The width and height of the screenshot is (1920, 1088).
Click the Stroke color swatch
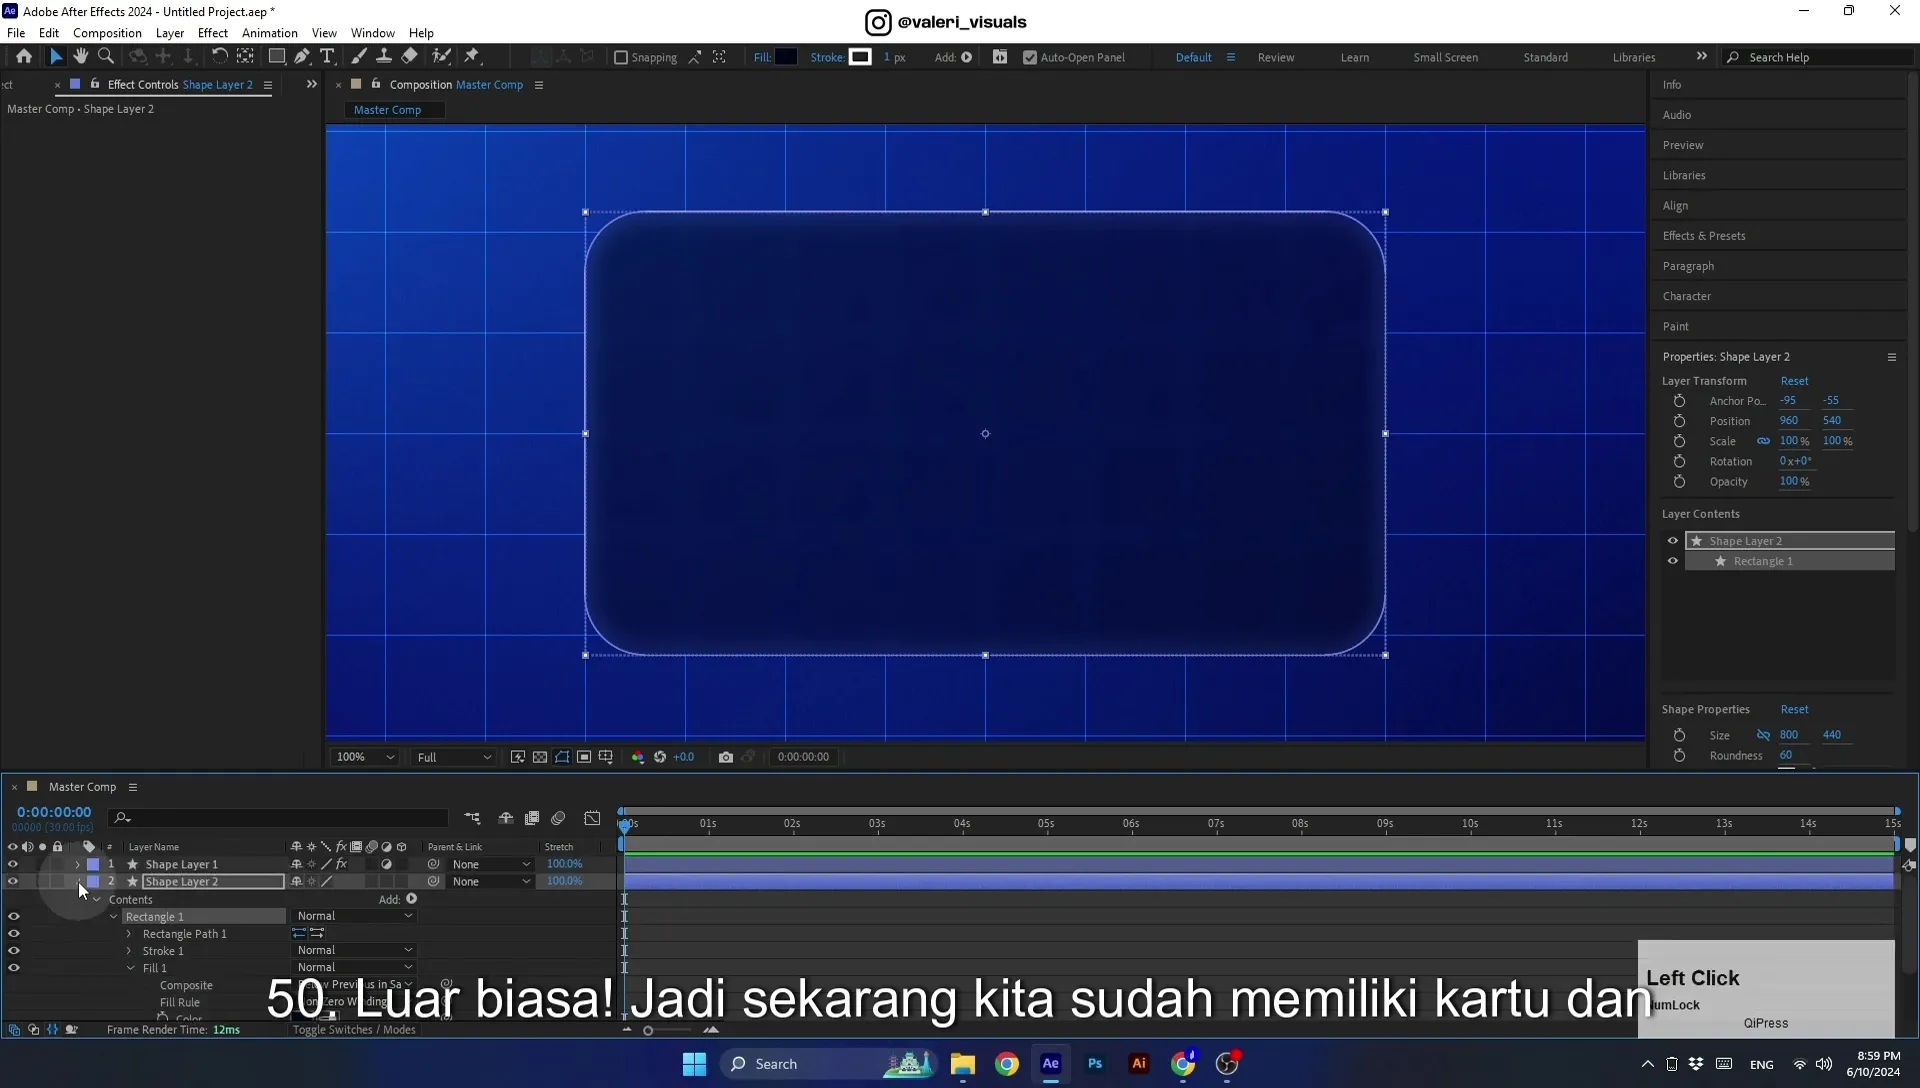(x=860, y=57)
